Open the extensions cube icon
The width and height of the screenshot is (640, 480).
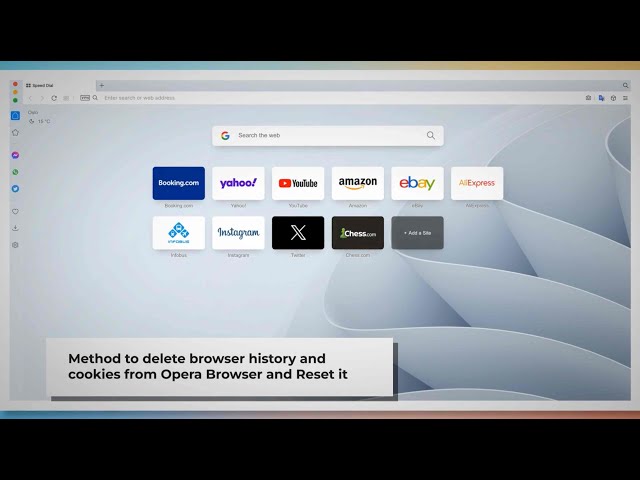pos(613,98)
